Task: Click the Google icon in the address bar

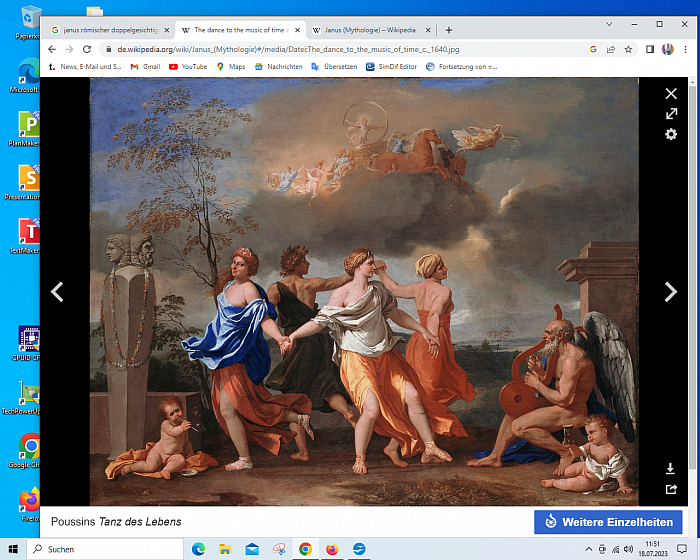Action: 593,49
